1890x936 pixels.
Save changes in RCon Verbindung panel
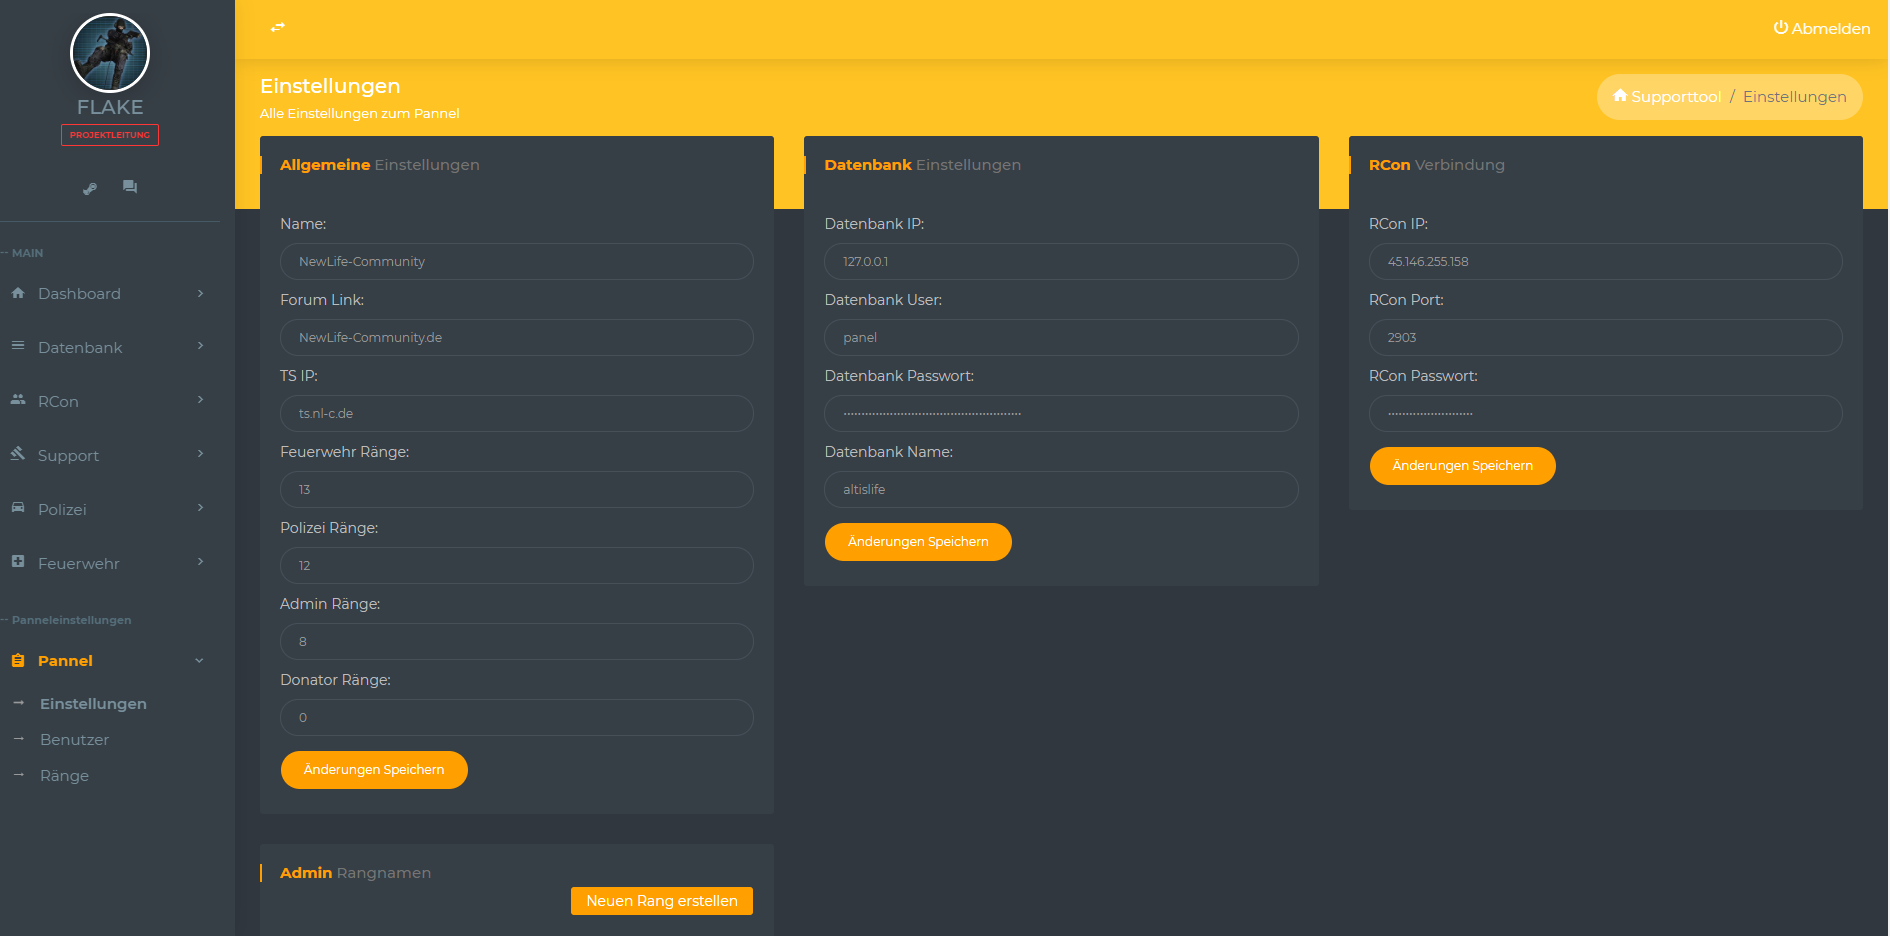[1462, 466]
